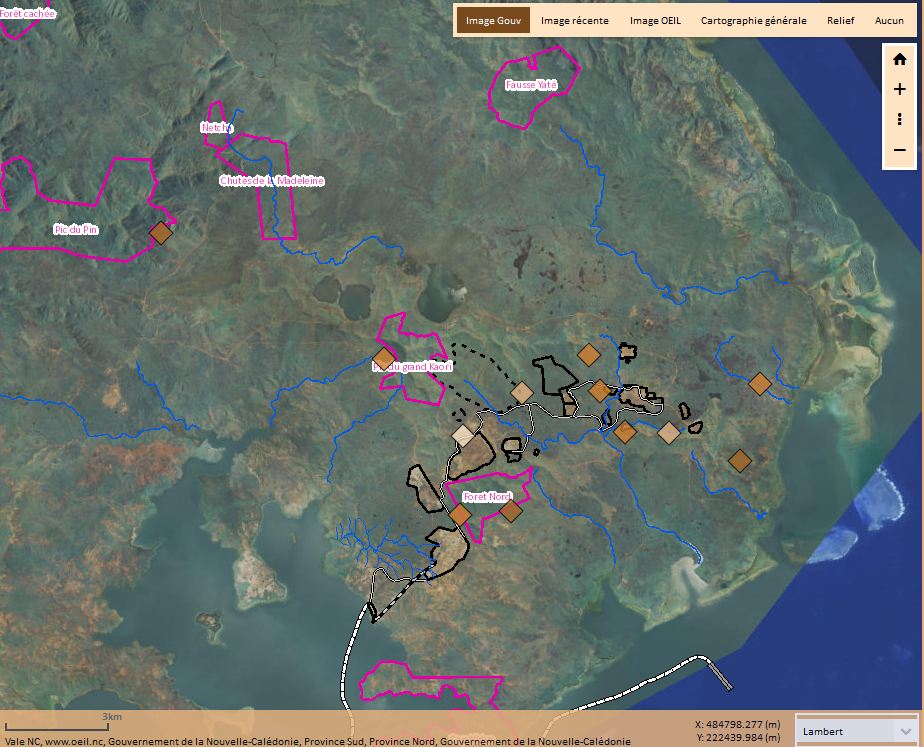
Task: Open the Lambert projection dropdown
Action: coord(857,731)
